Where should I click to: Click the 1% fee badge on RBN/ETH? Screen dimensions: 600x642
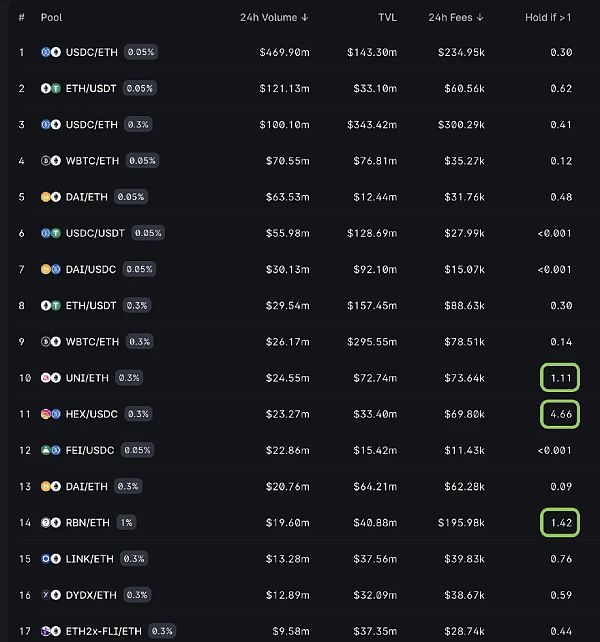tap(126, 522)
